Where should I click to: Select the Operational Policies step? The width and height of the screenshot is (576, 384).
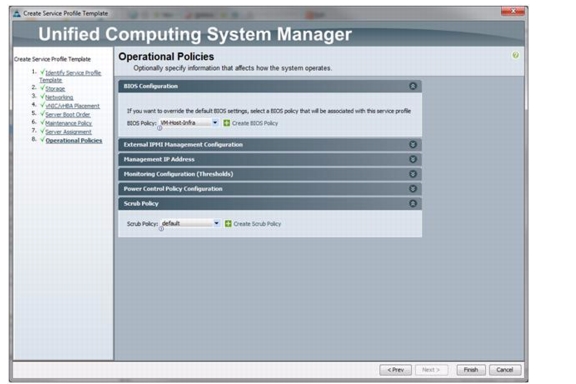74,140
